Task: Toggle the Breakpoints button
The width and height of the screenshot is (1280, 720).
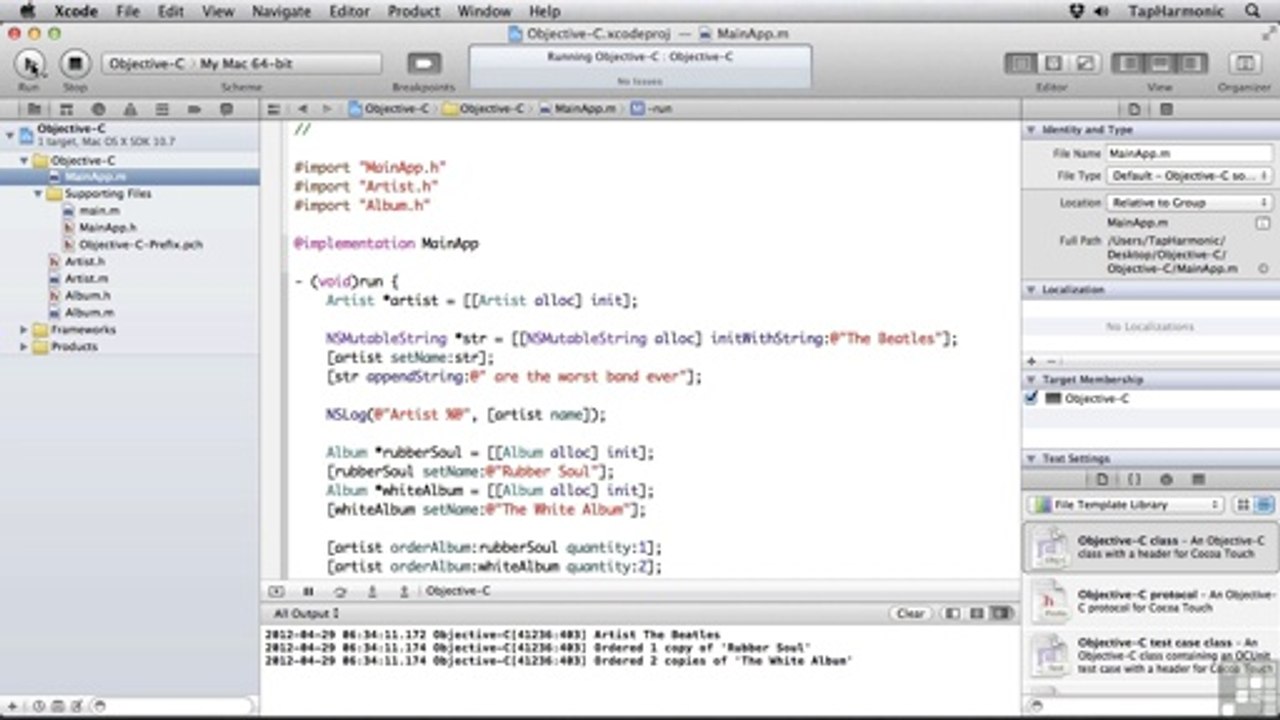Action: [424, 64]
